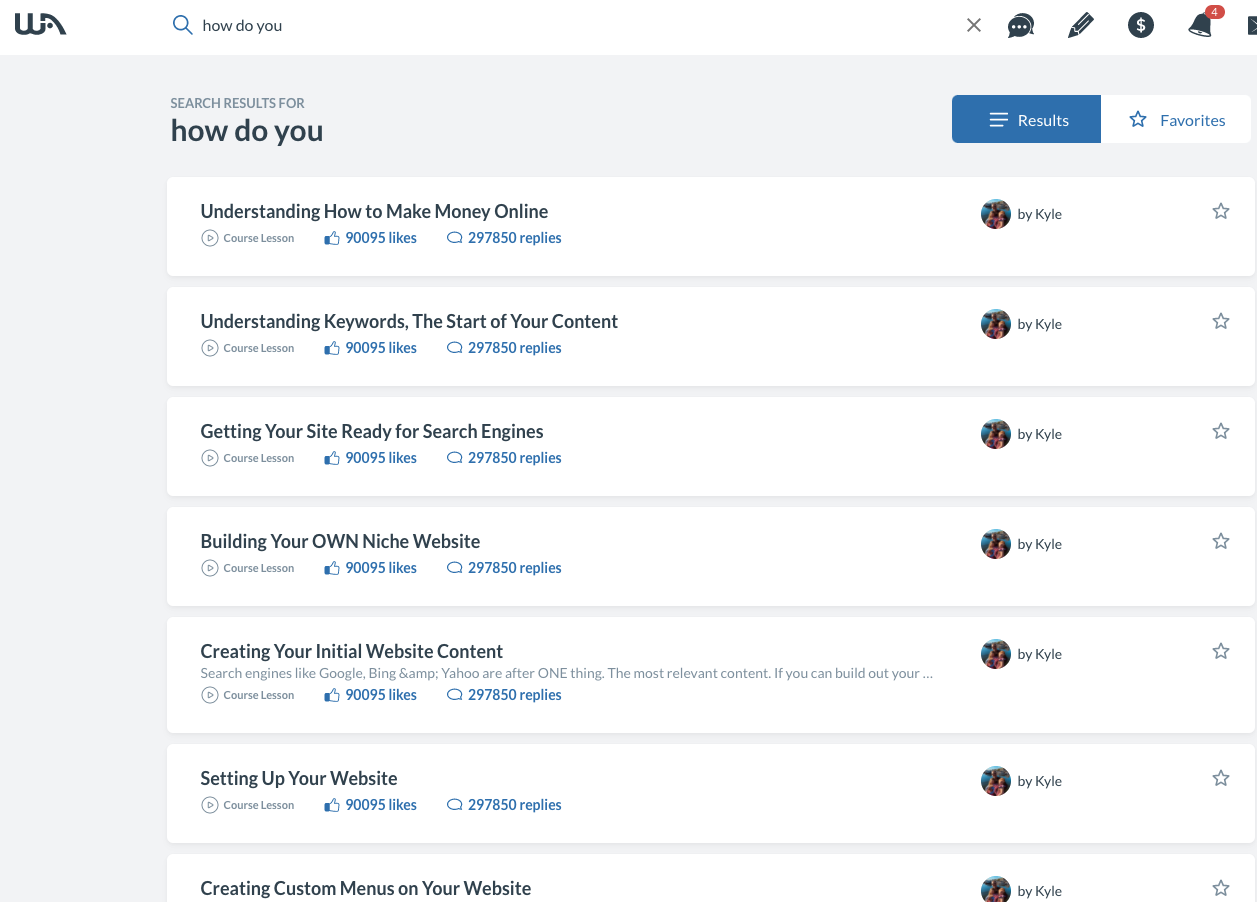This screenshot has height=902, width=1257.
Task: Favorite 'Understanding How to Make Money Online' star
Action: [1221, 211]
